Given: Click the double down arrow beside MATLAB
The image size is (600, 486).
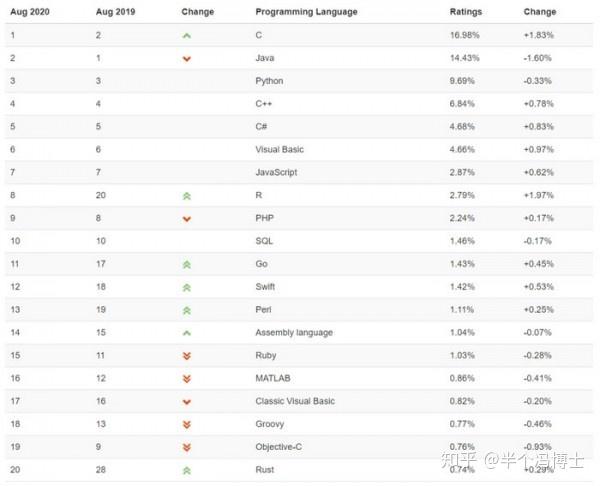Looking at the screenshot, I should pos(186,379).
